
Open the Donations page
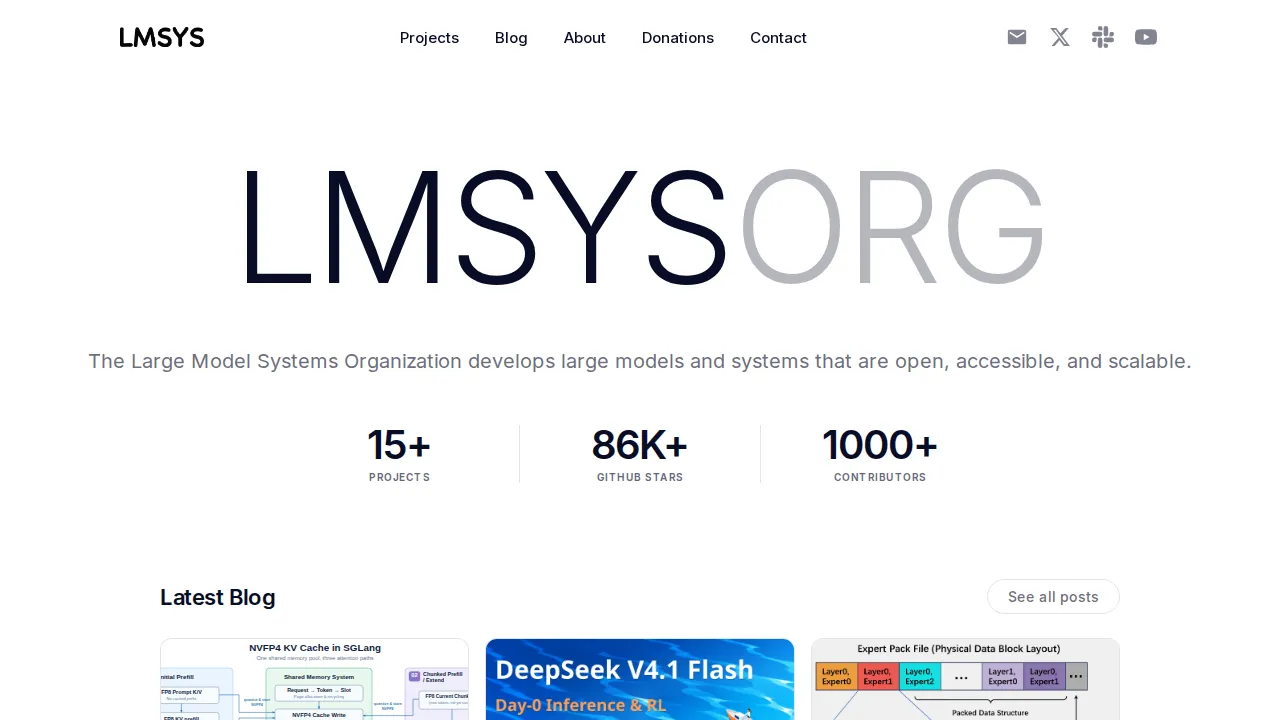[678, 38]
